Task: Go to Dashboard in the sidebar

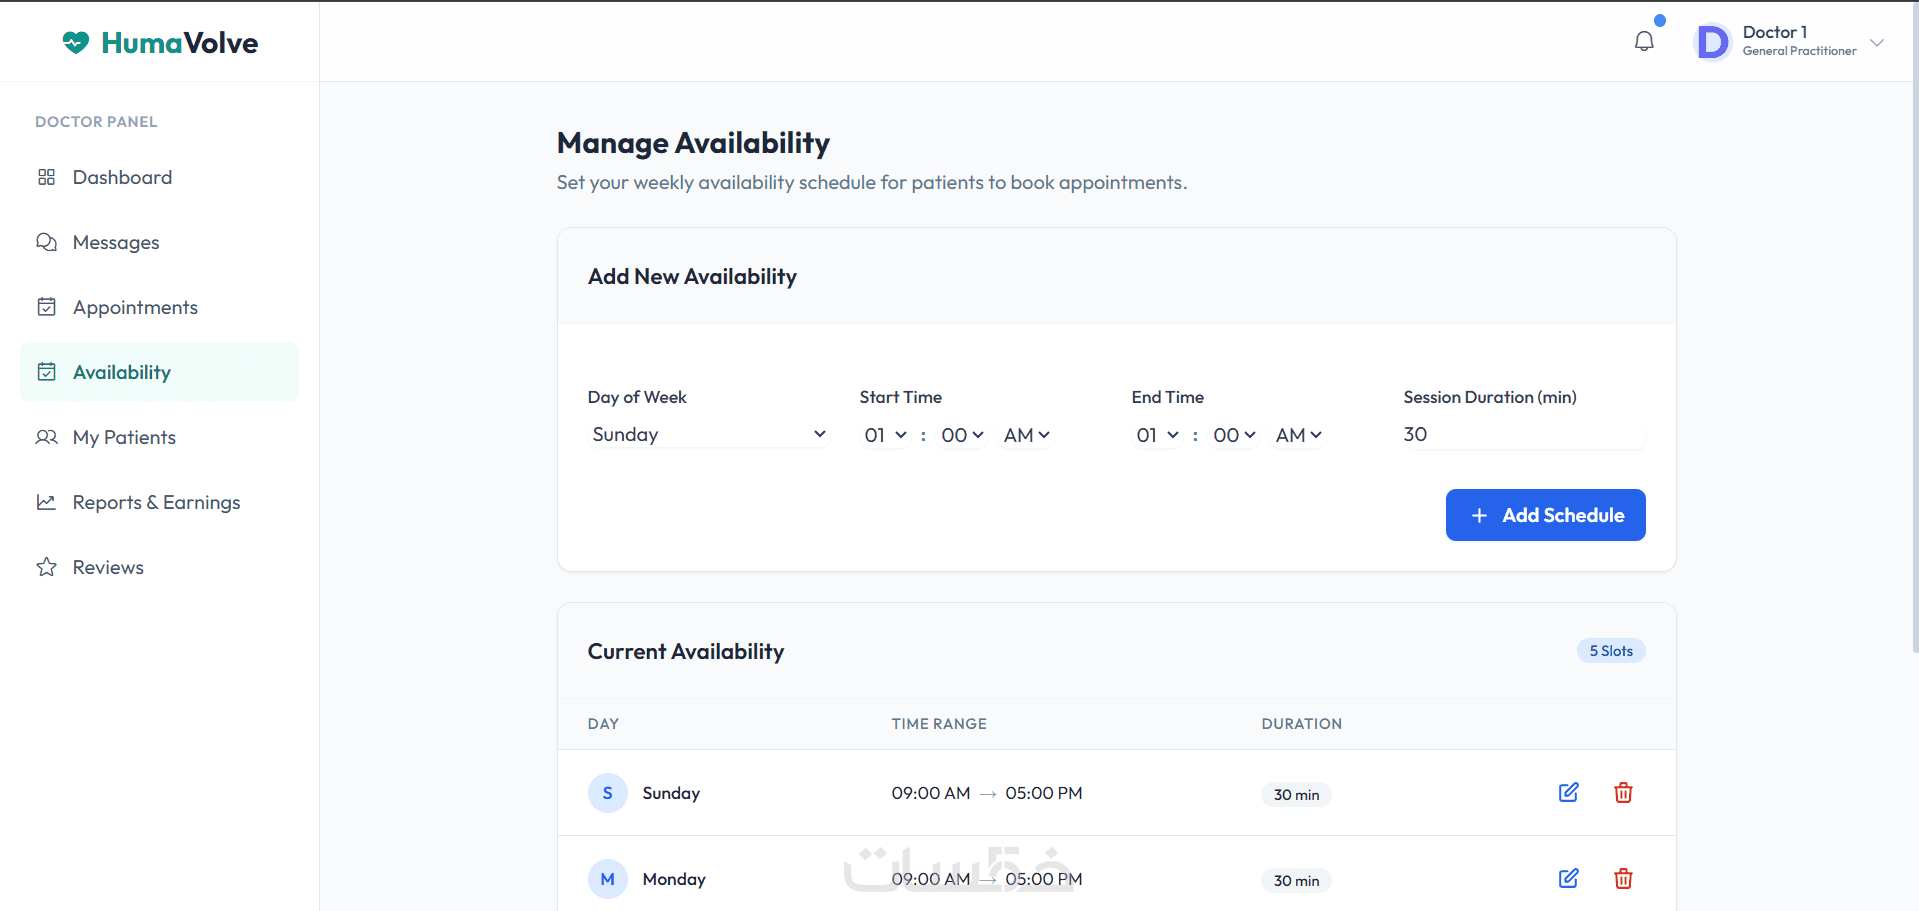Action: 122,177
